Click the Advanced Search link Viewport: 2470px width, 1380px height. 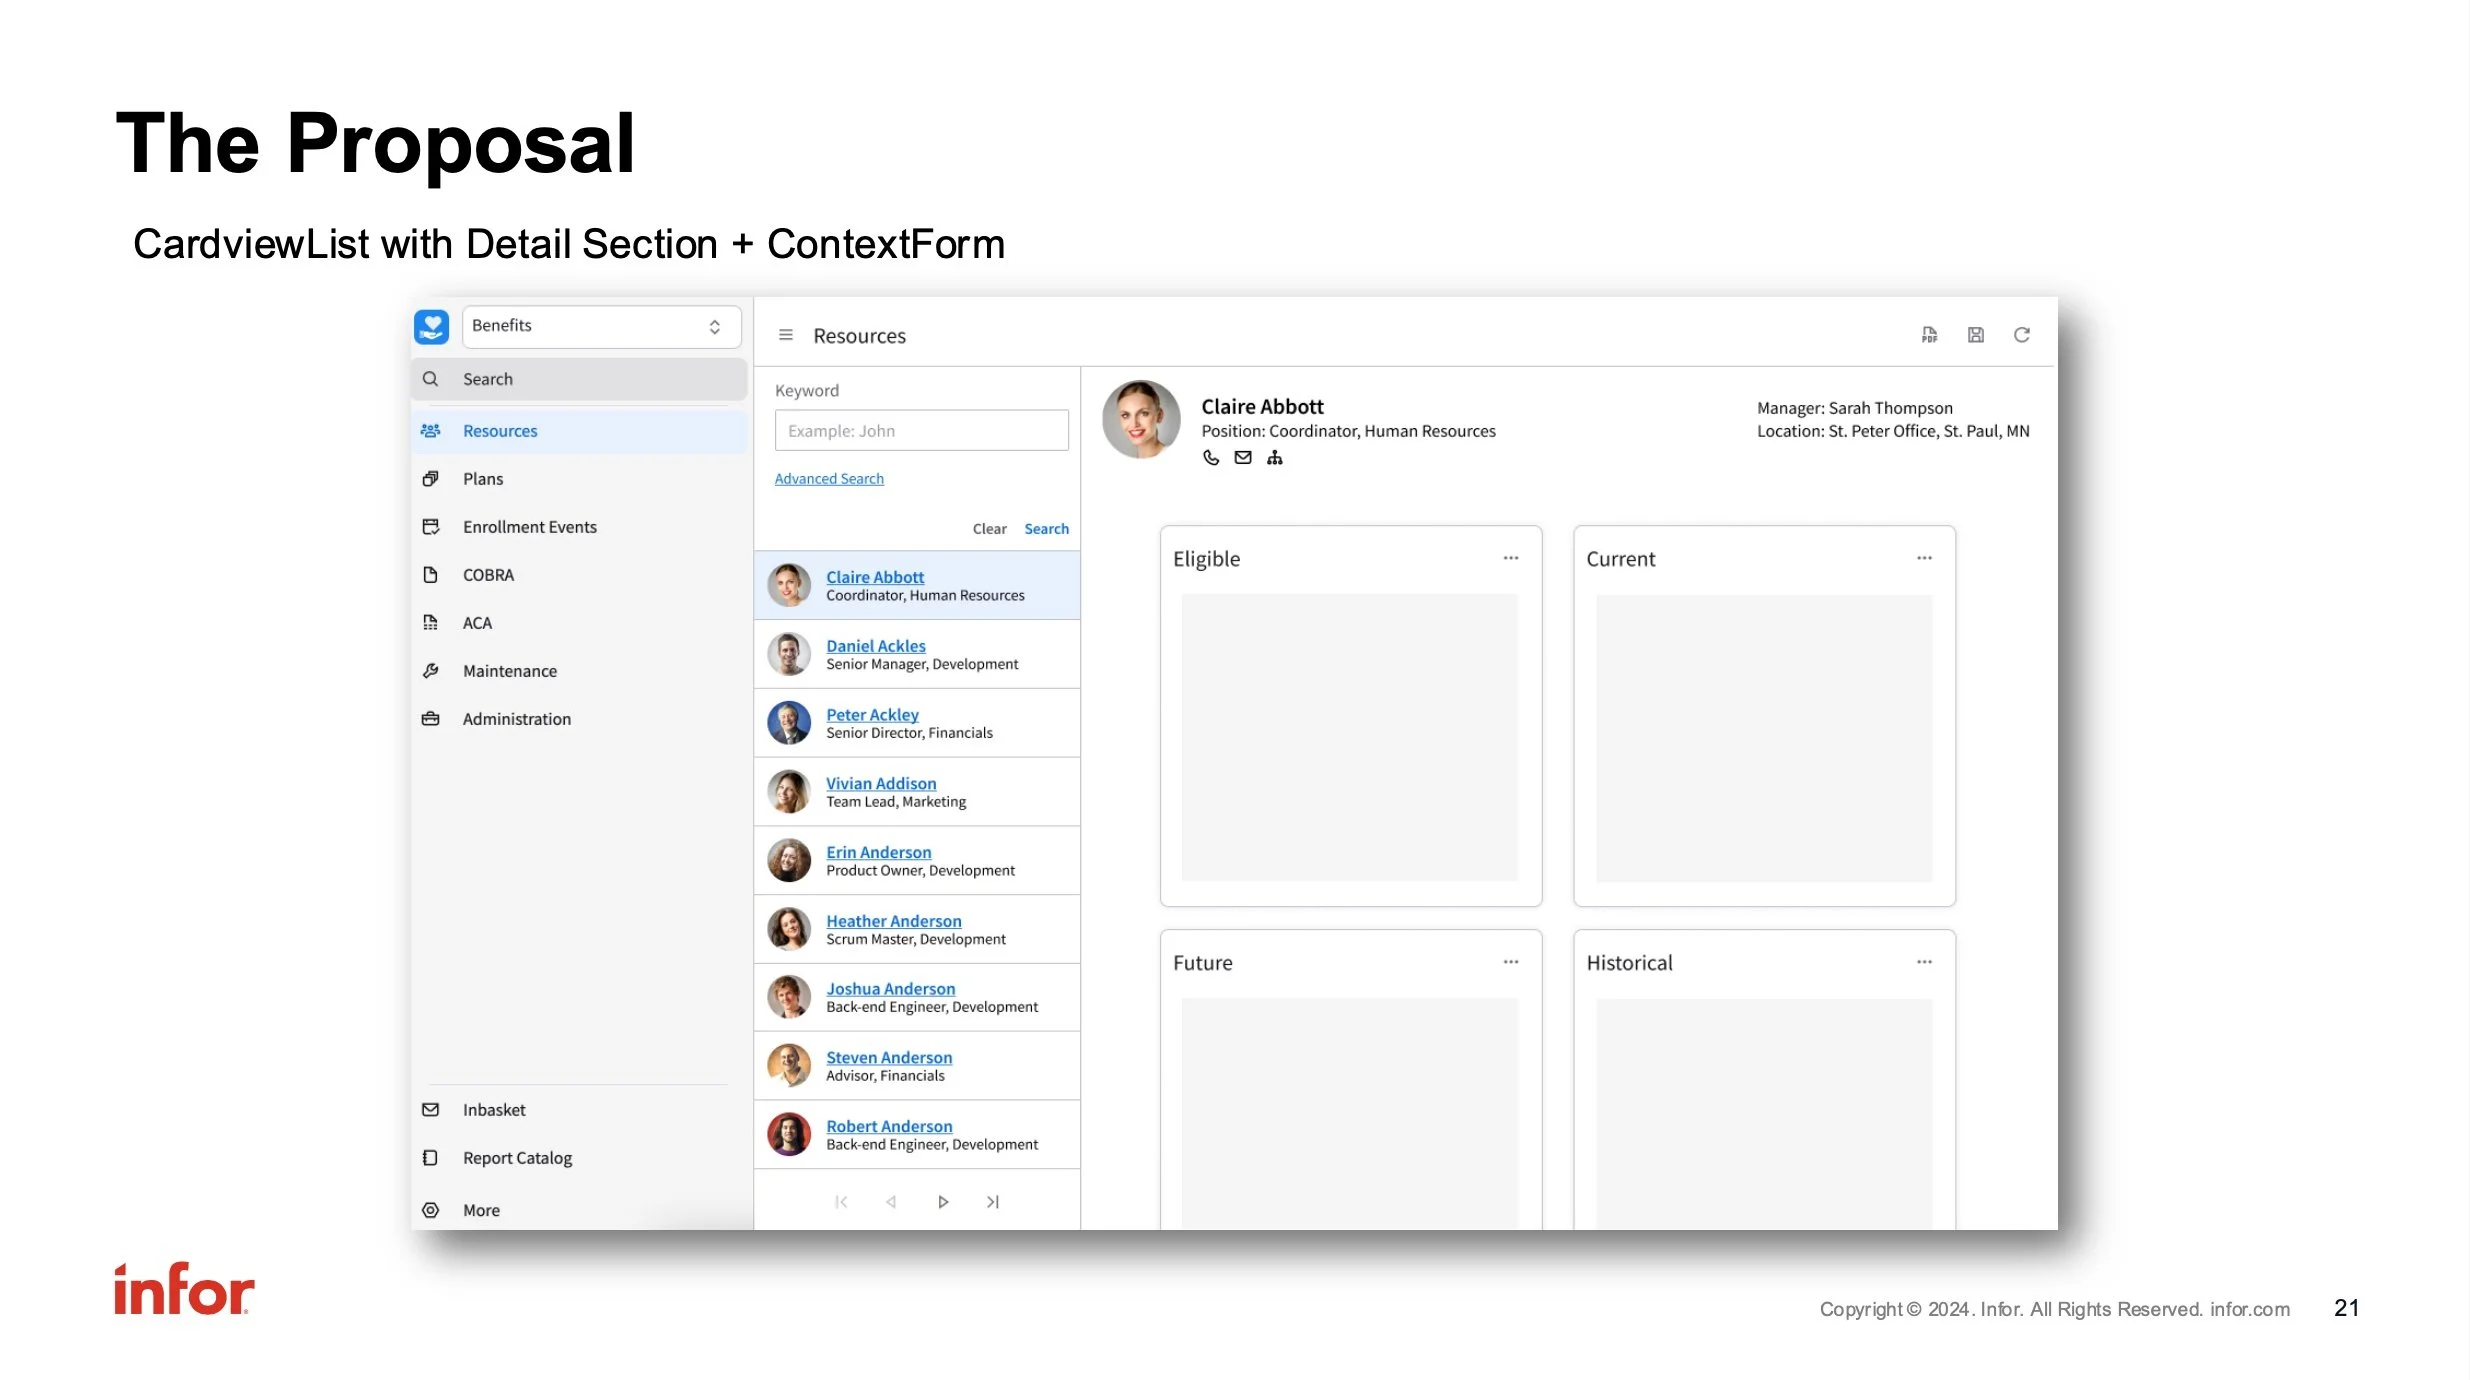829,479
